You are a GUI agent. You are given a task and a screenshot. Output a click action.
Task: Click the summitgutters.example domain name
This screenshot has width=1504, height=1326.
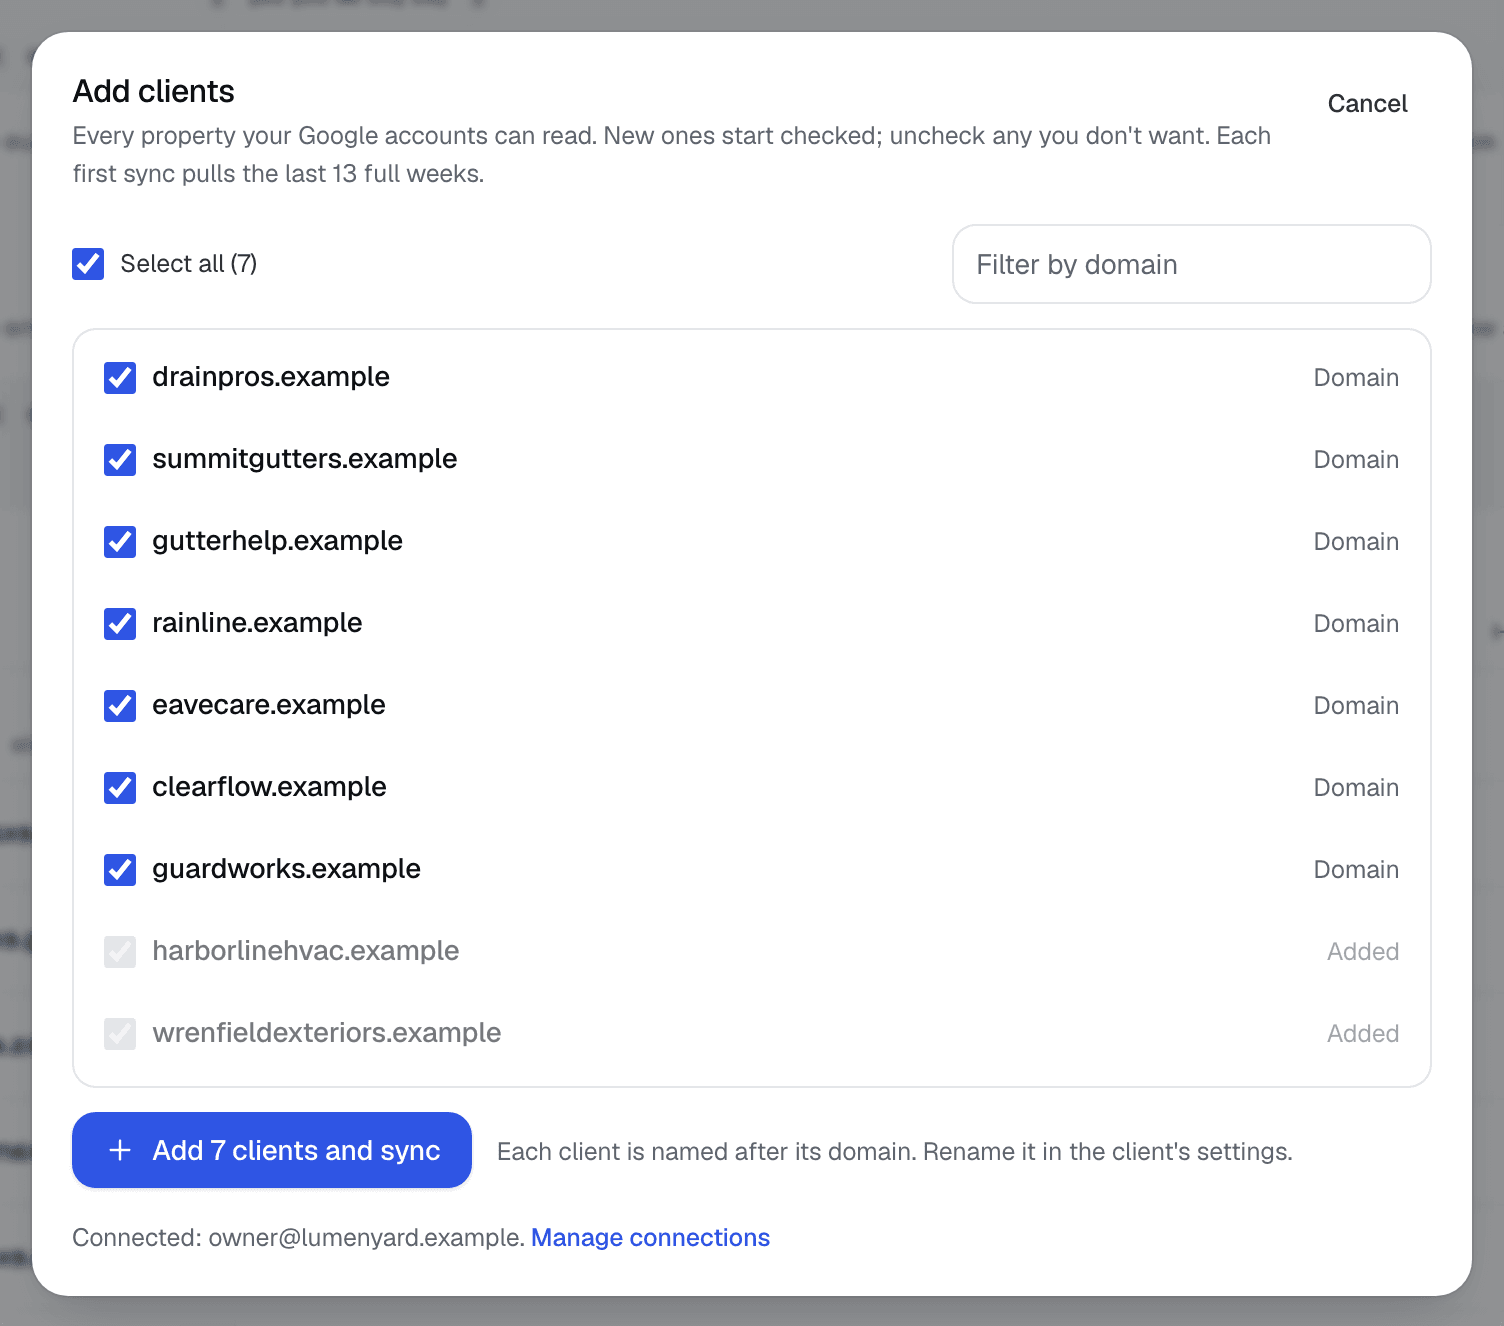pos(305,459)
